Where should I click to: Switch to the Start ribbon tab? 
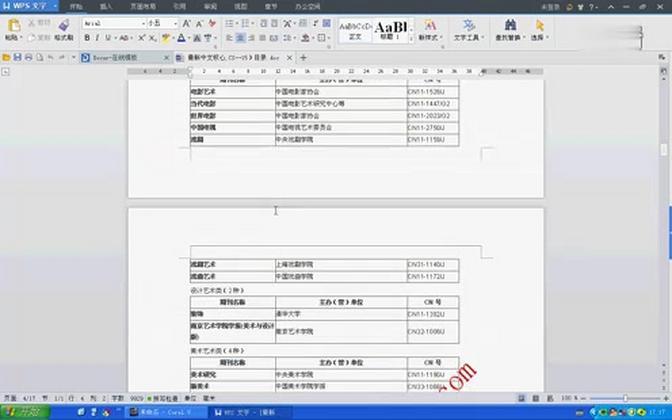(76, 6)
